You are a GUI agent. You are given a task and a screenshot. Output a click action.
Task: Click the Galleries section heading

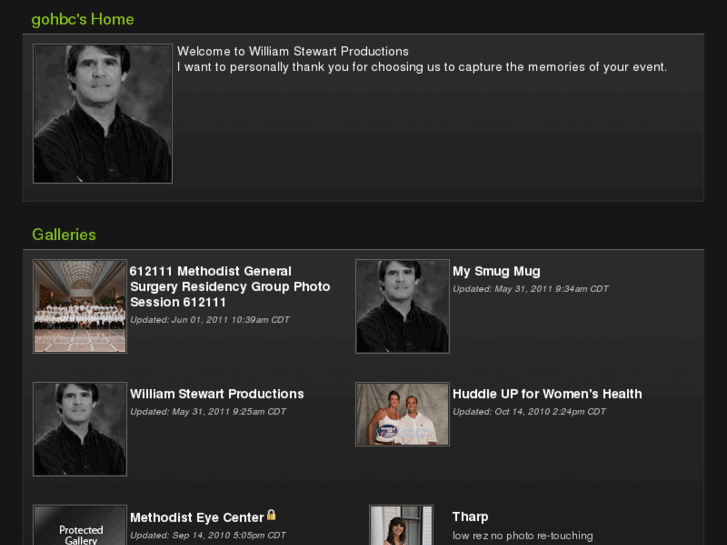click(x=64, y=235)
